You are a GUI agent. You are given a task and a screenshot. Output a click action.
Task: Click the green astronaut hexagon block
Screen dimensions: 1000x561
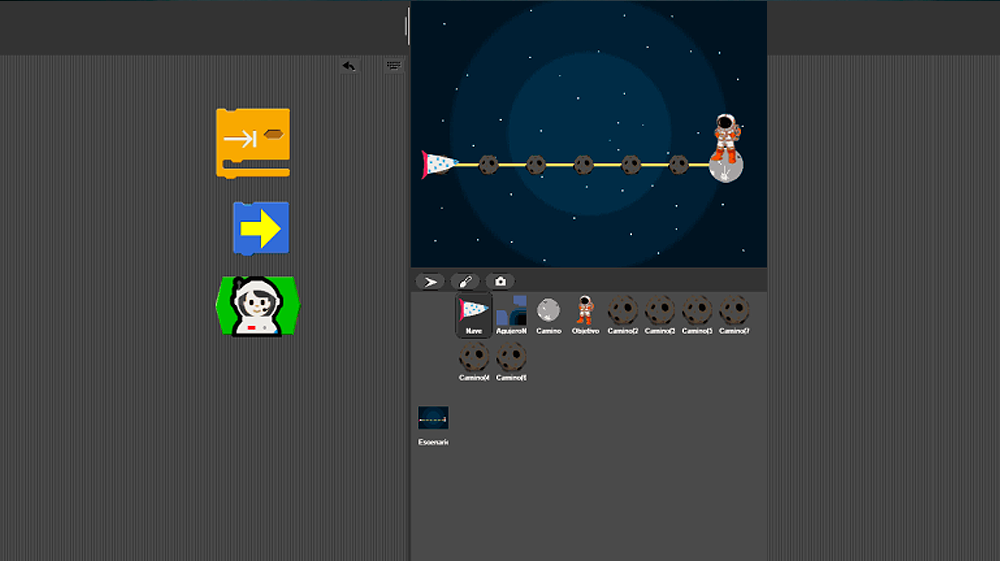pos(257,306)
